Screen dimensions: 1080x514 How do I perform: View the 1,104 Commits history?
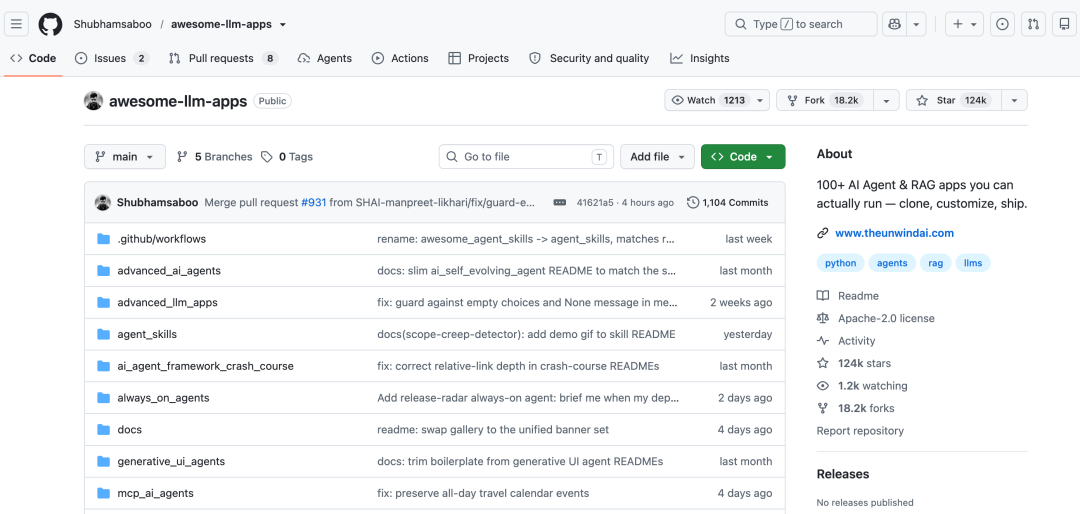pyautogui.click(x=728, y=203)
